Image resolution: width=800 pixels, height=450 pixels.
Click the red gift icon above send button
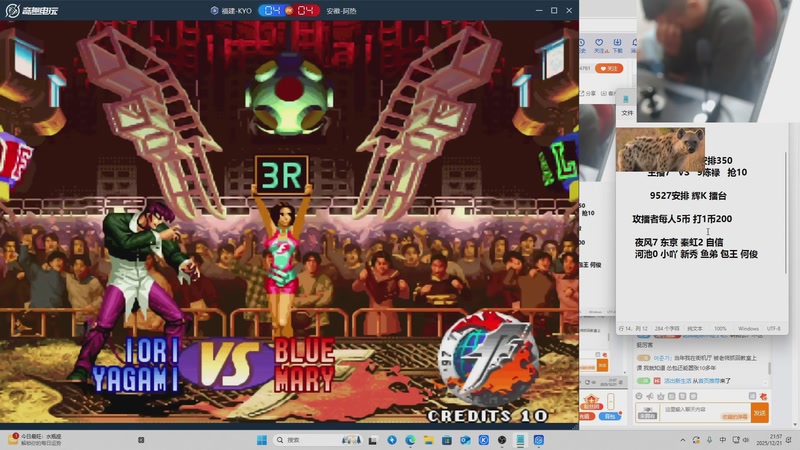pyautogui.click(x=763, y=396)
